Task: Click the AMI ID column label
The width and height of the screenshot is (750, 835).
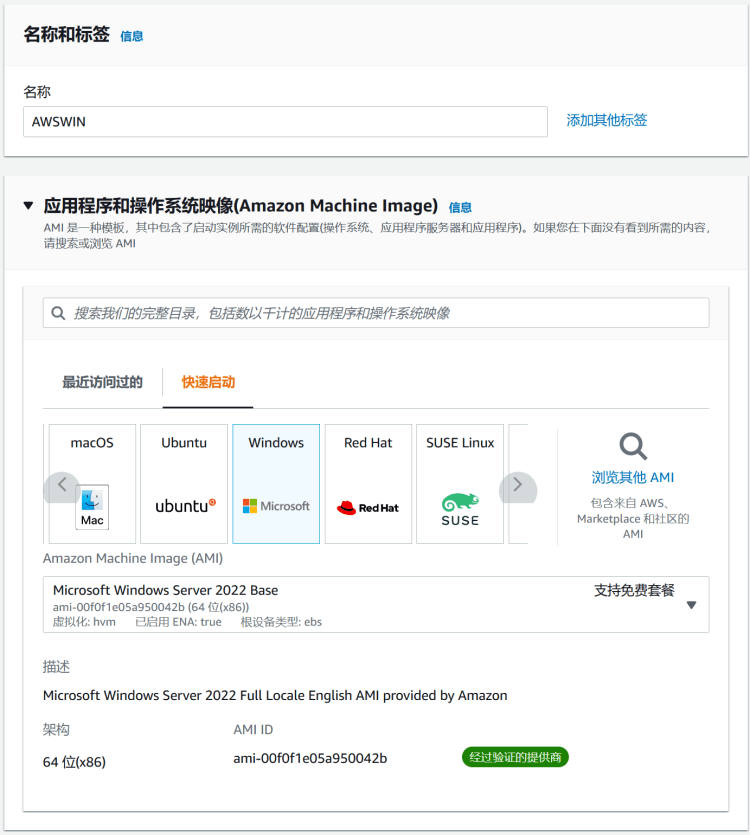Action: click(253, 730)
